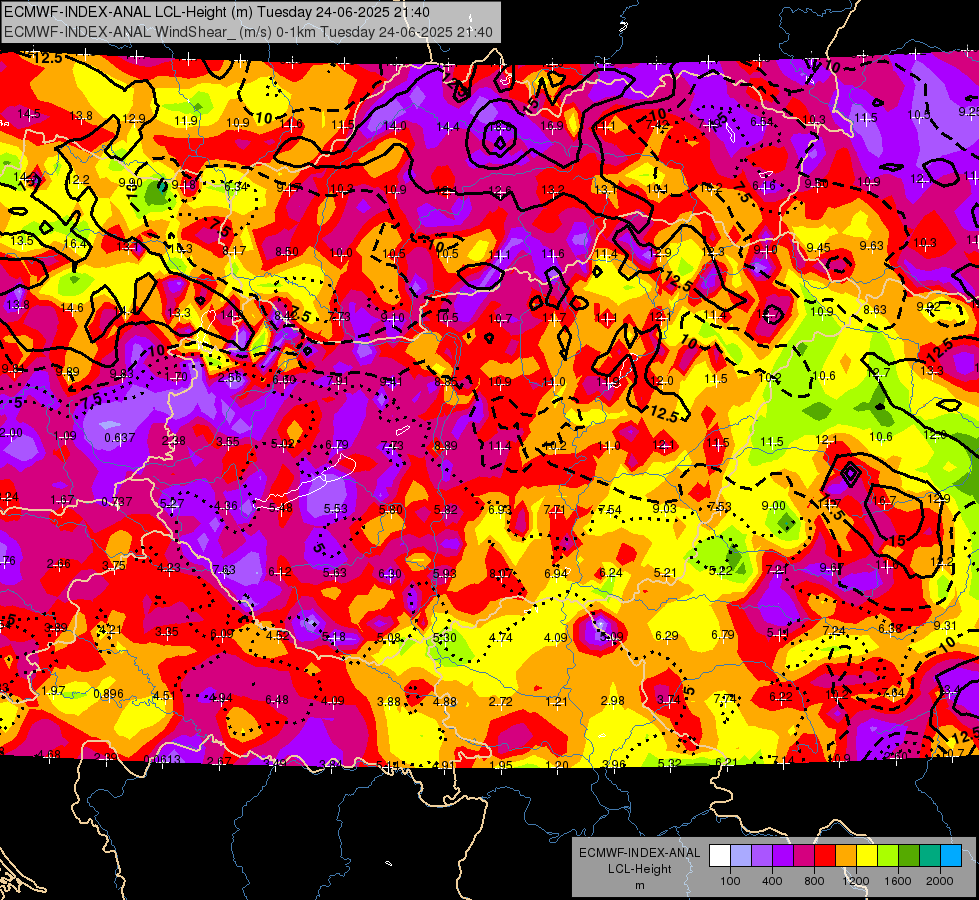Click the map value "4.88"
Screen dimensions: 979x900
click(445, 701)
